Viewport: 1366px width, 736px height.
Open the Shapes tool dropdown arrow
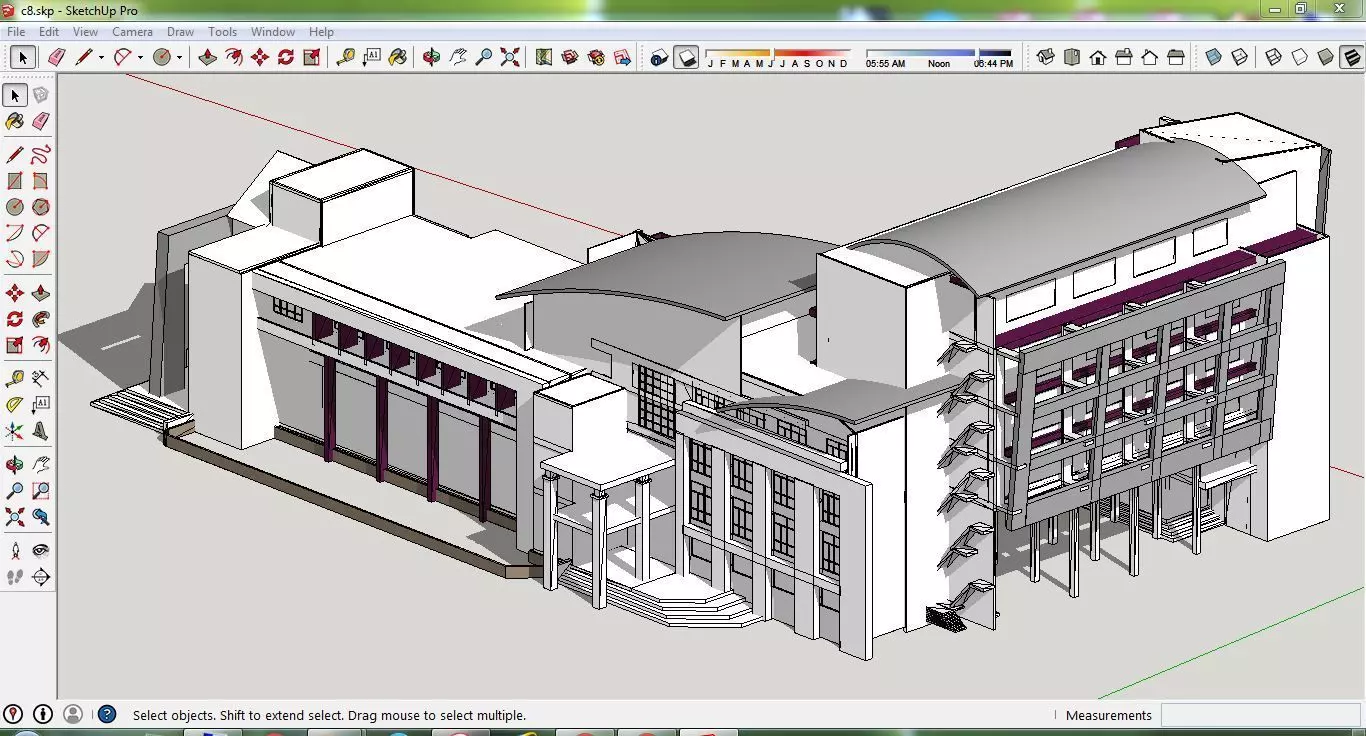click(179, 57)
